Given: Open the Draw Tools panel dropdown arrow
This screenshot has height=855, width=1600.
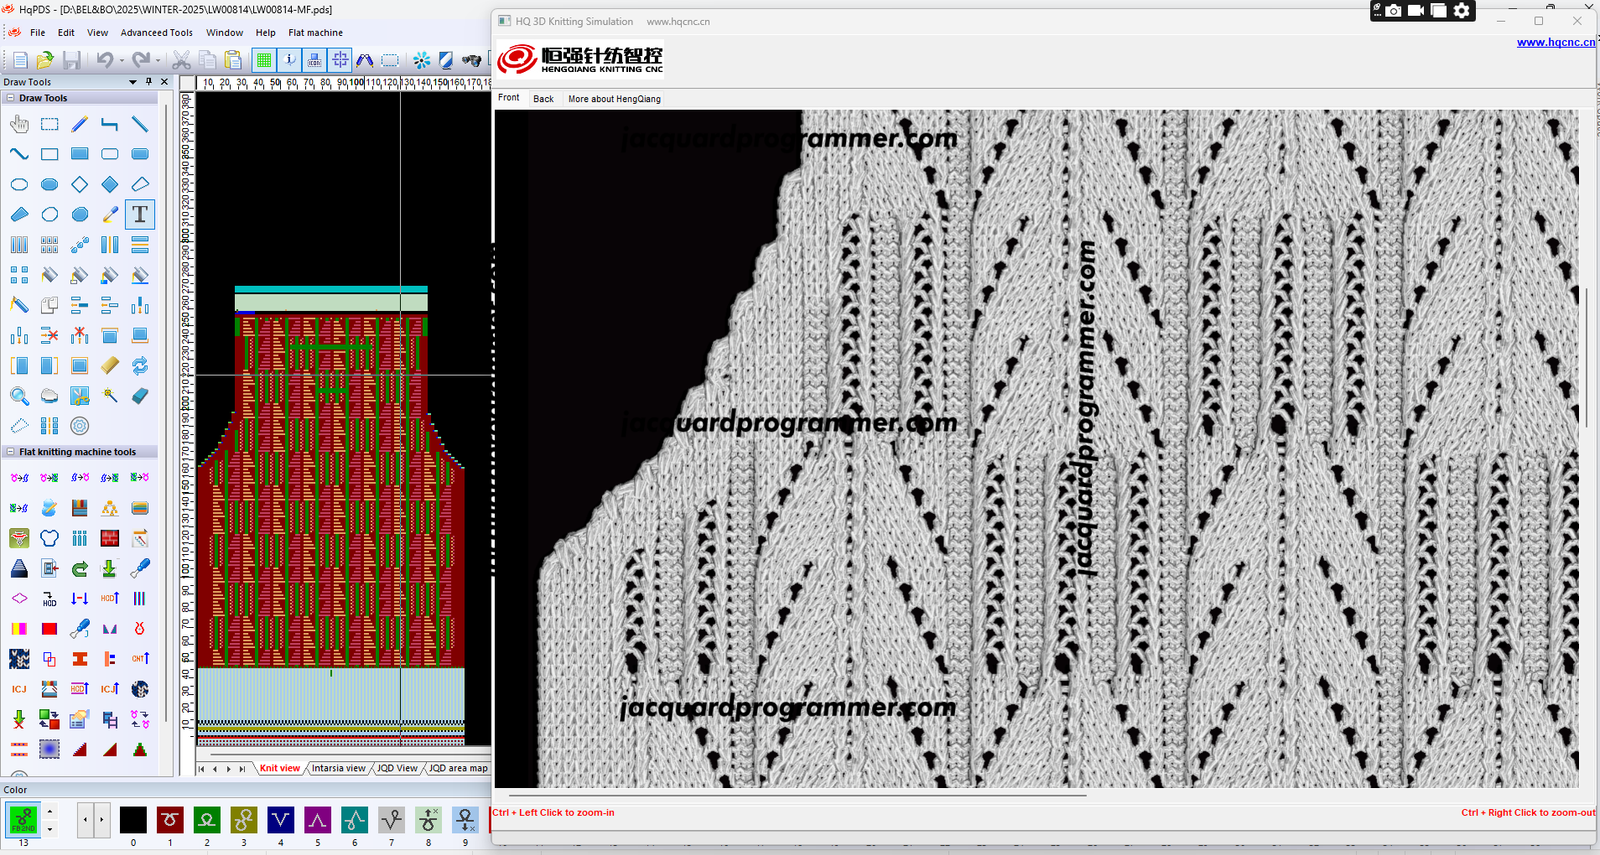Looking at the screenshot, I should (133, 82).
